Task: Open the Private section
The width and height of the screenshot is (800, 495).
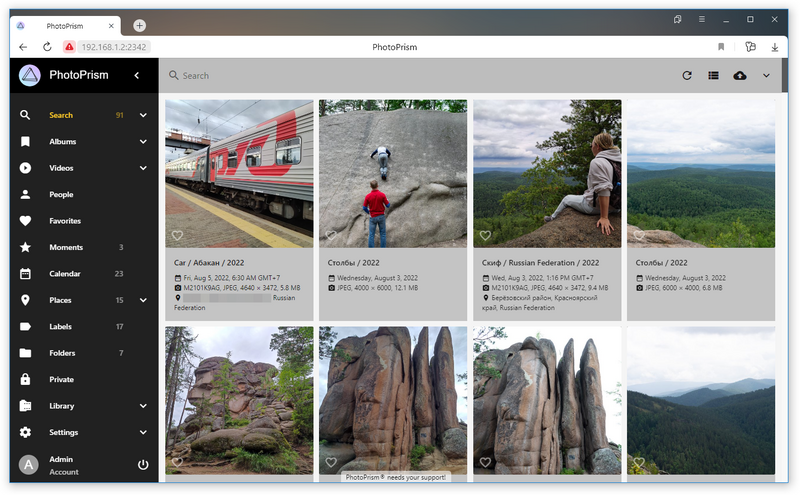Action: pyautogui.click(x=61, y=379)
